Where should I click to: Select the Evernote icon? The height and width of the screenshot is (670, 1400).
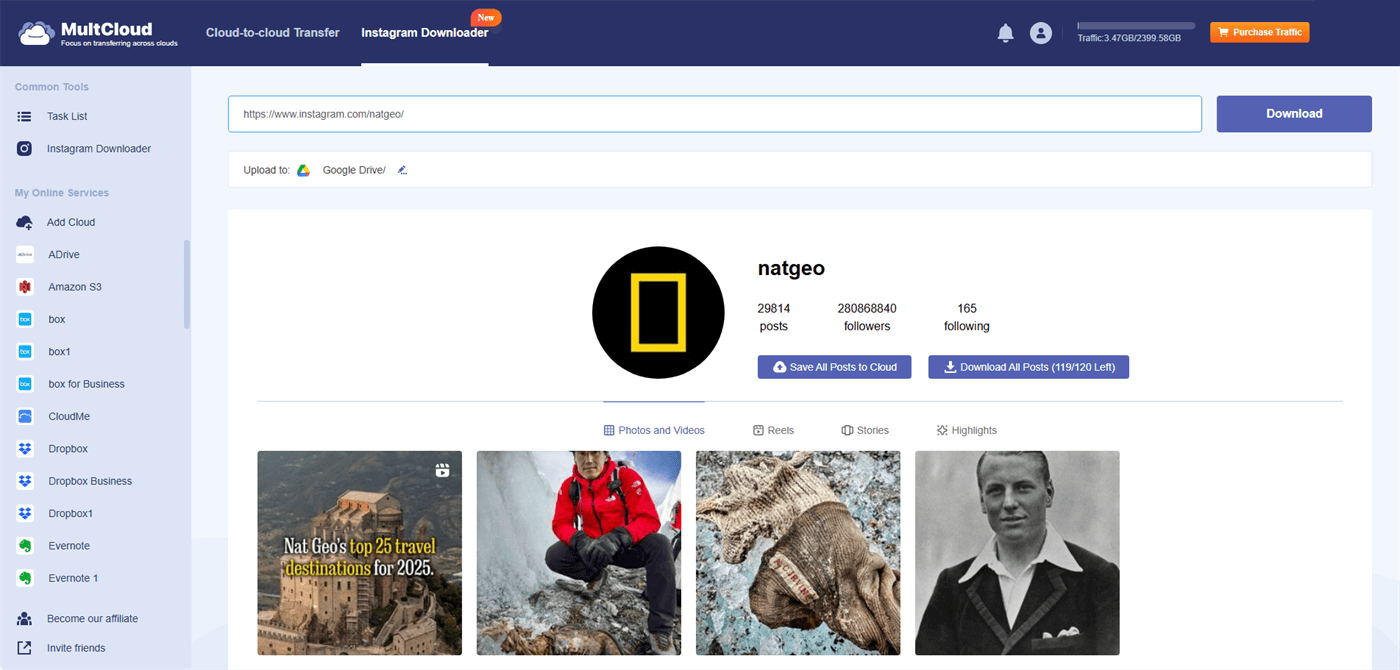pyautogui.click(x=25, y=546)
